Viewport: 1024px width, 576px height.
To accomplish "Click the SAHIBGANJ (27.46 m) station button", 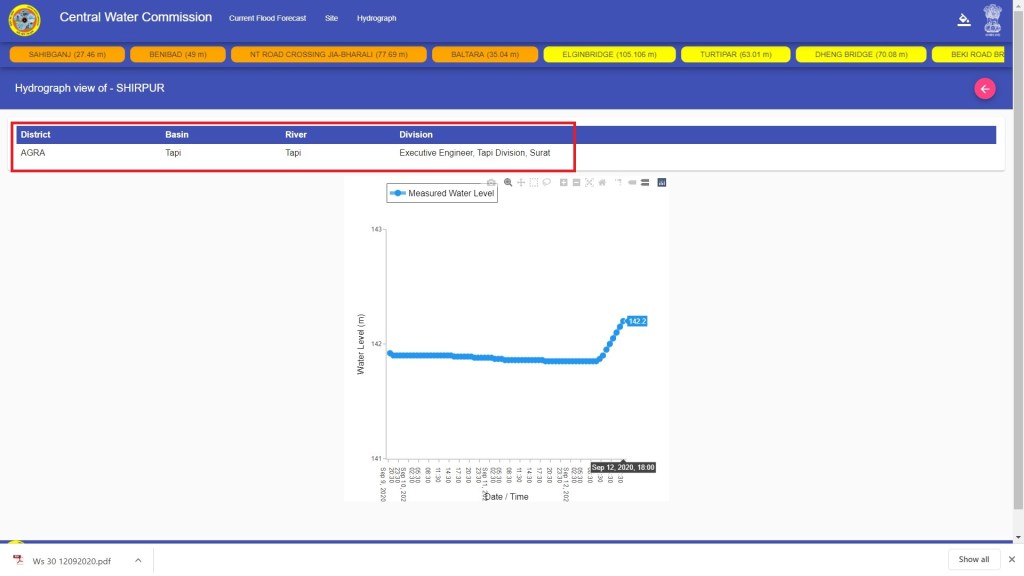I will pyautogui.click(x=67, y=54).
